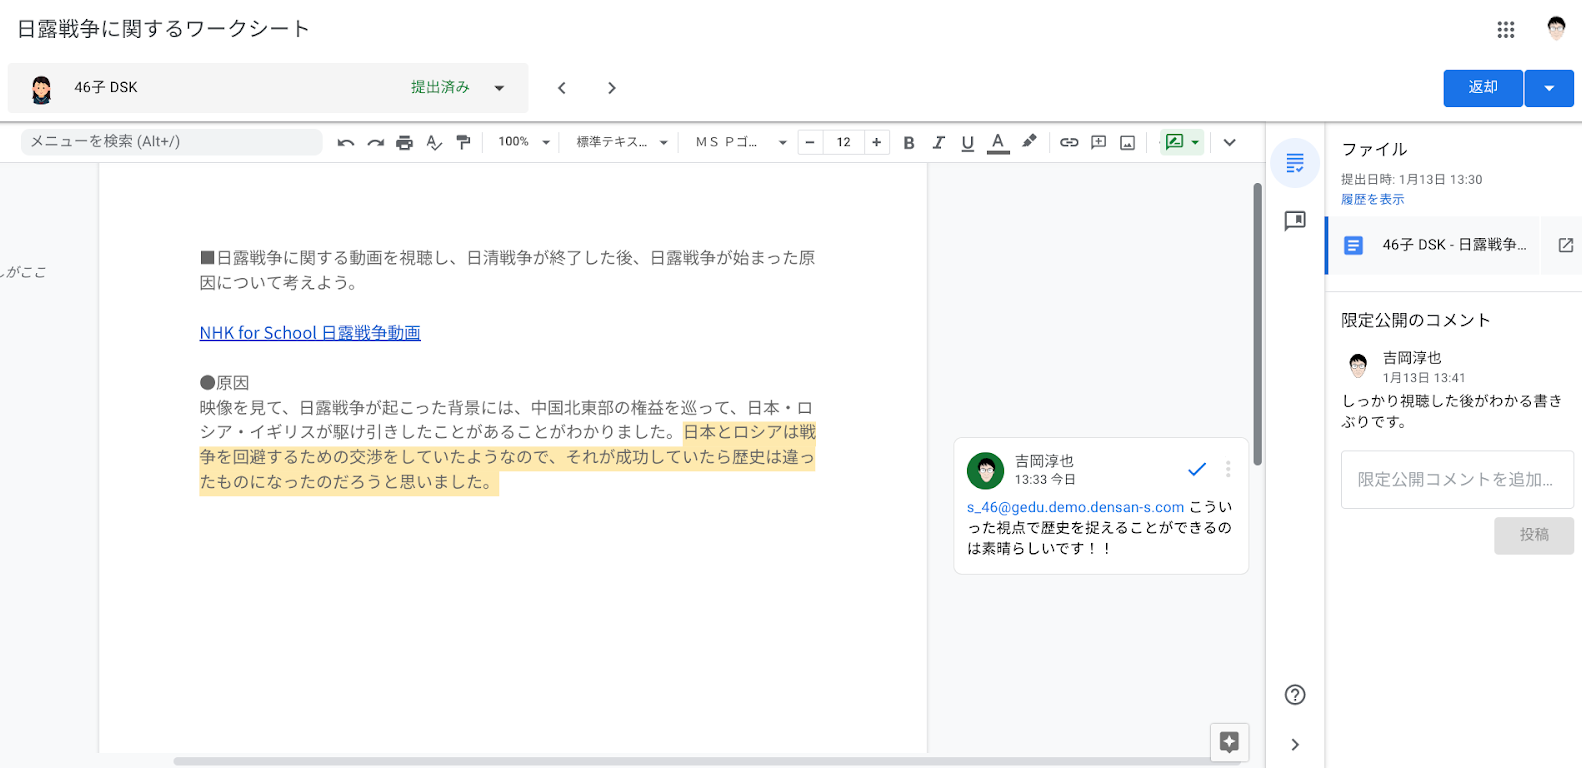Open 履歴を表示 history link

point(1372,200)
